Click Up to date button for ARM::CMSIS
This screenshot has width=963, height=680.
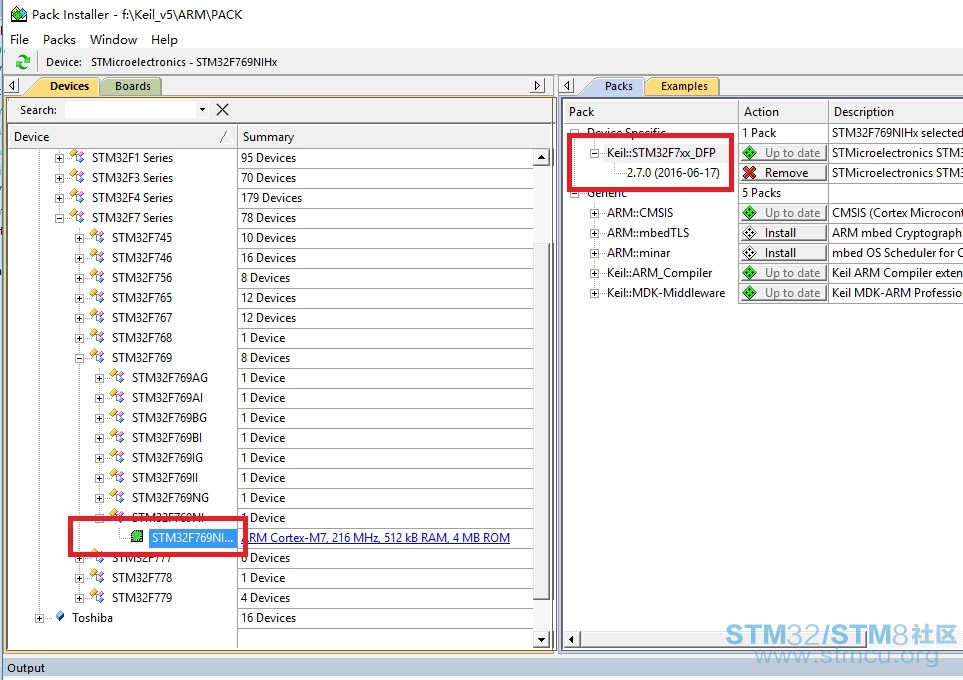click(x=783, y=213)
